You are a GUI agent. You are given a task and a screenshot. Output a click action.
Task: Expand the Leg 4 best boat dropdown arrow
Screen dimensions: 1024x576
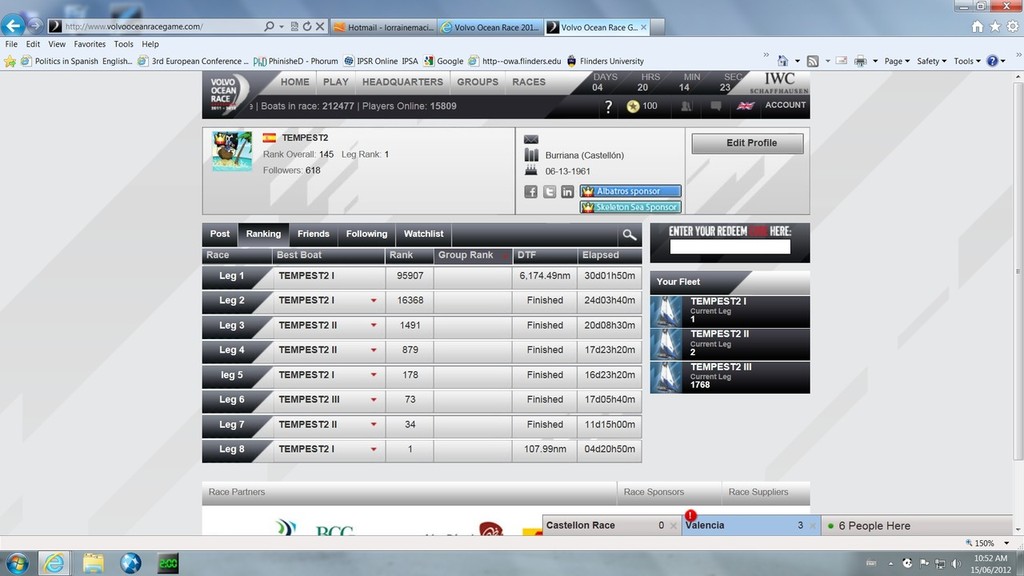(374, 350)
